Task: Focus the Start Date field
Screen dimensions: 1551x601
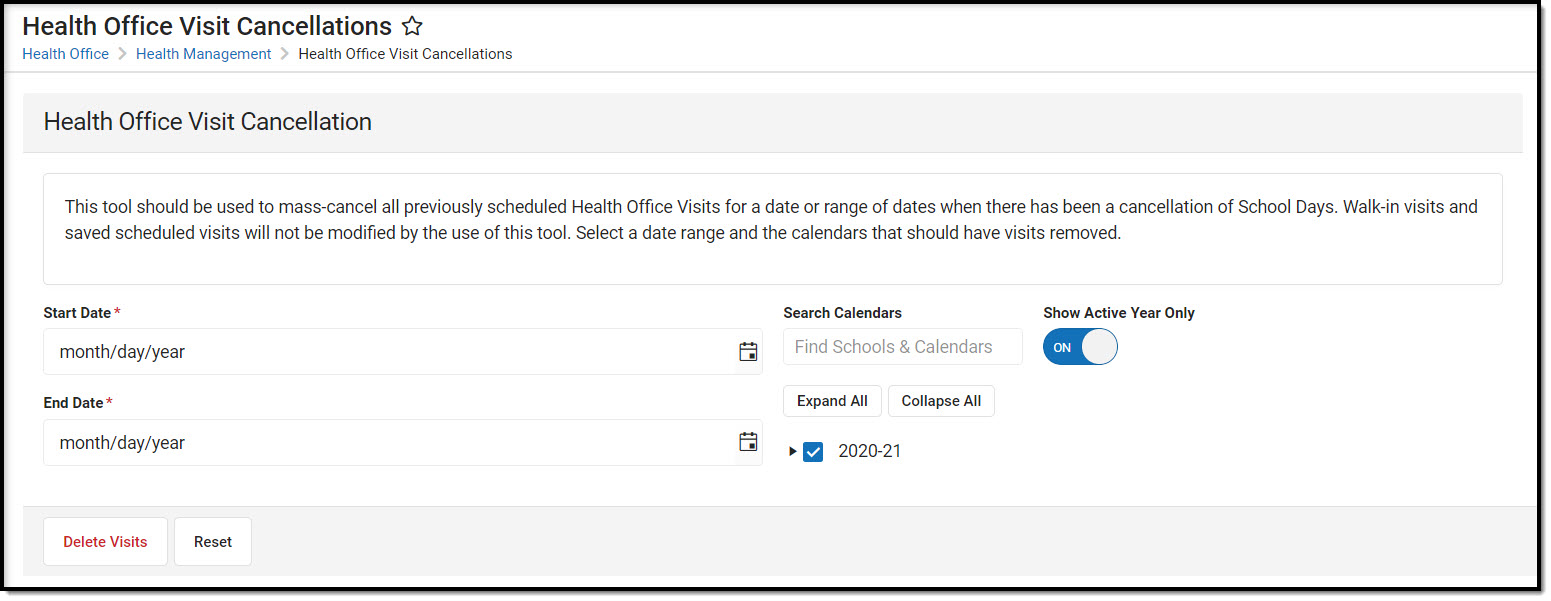Action: (390, 352)
